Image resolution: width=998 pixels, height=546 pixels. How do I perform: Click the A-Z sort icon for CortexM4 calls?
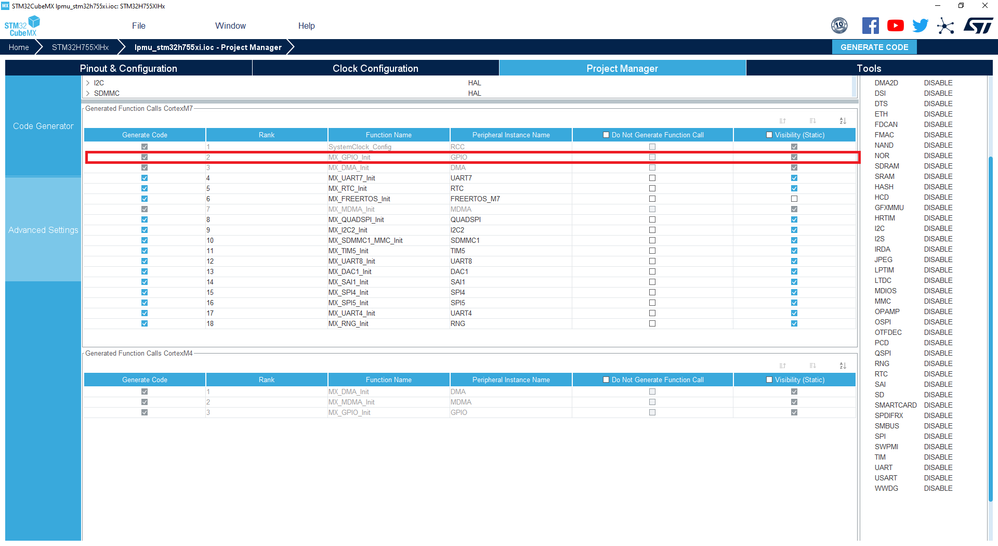pos(843,365)
